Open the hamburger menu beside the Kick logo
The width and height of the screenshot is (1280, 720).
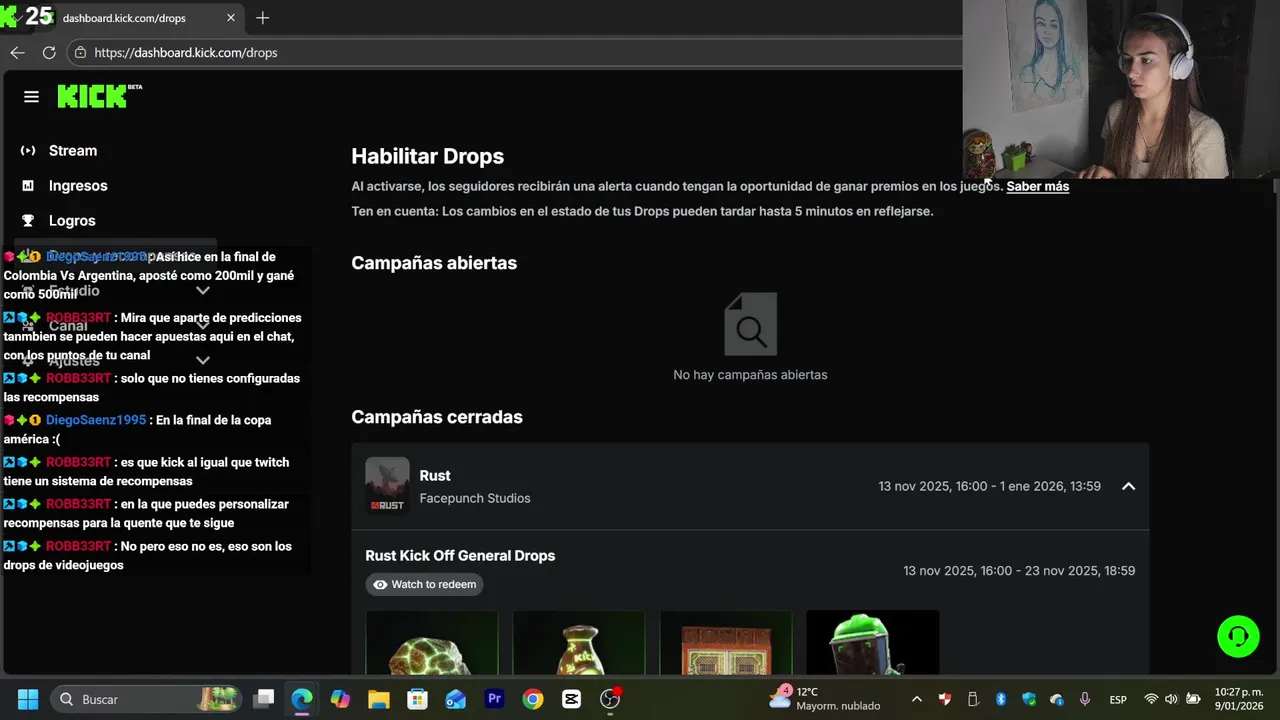click(31, 97)
